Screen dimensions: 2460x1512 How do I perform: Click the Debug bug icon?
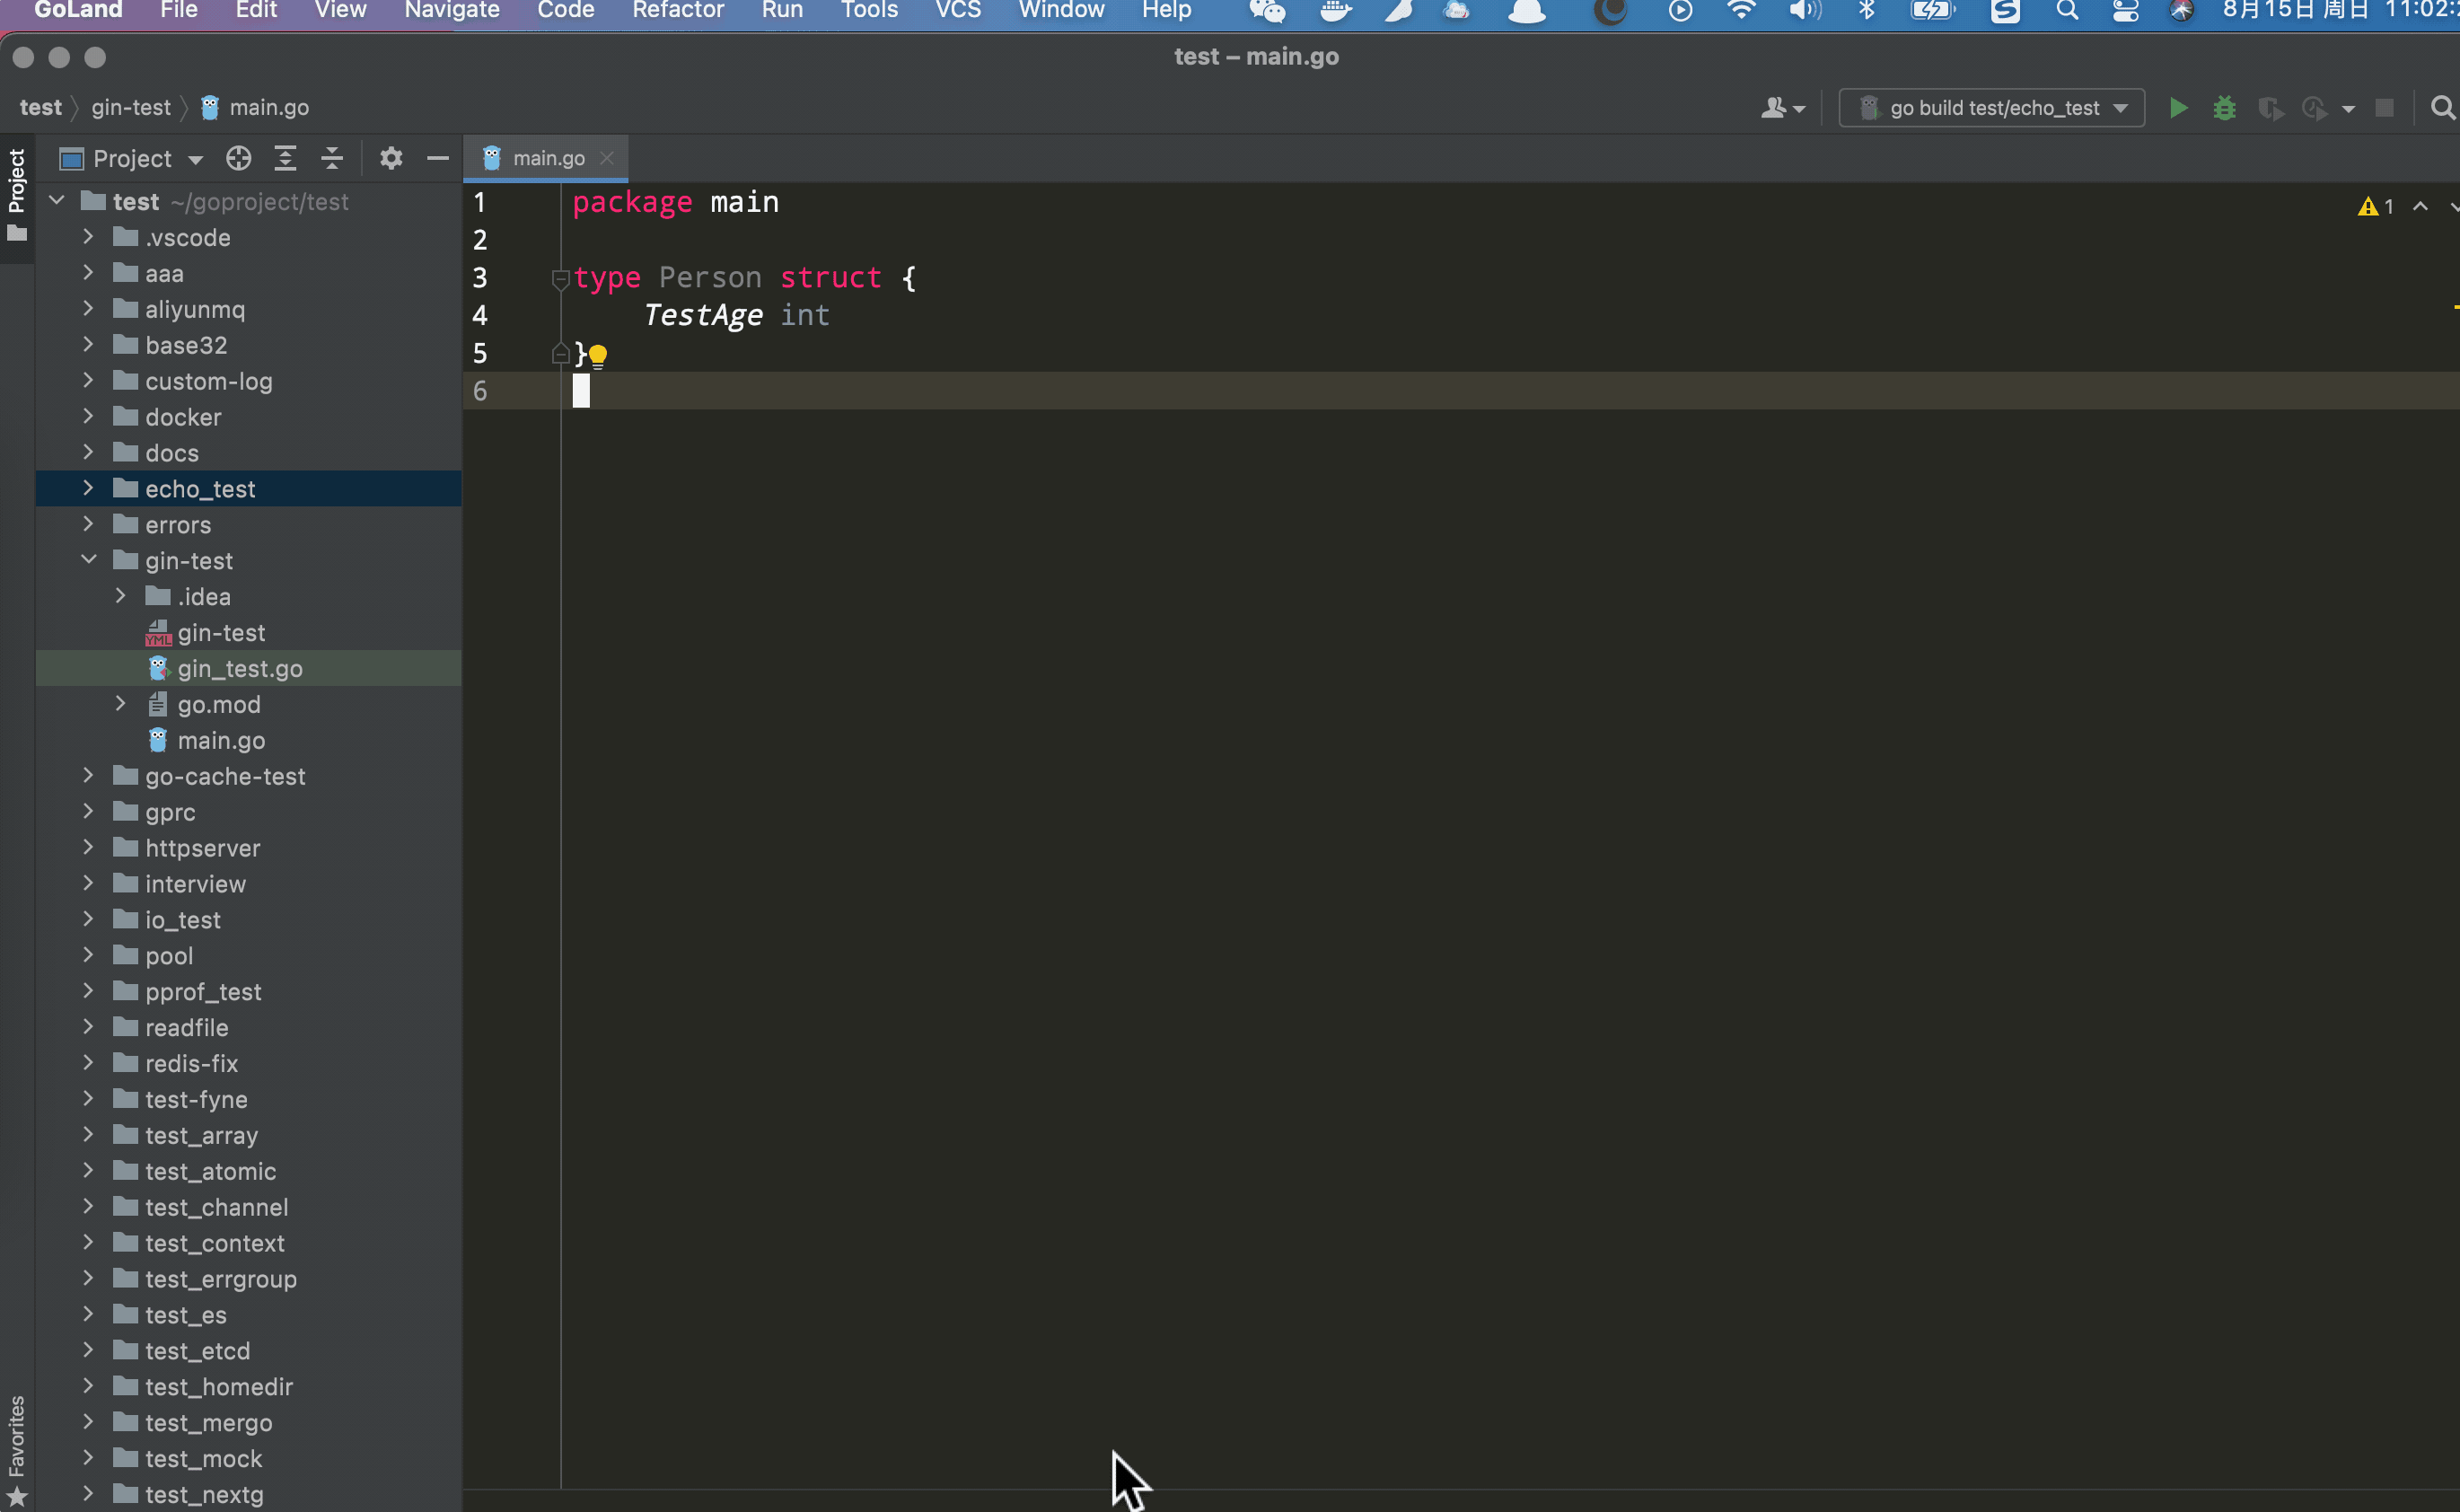click(2224, 108)
